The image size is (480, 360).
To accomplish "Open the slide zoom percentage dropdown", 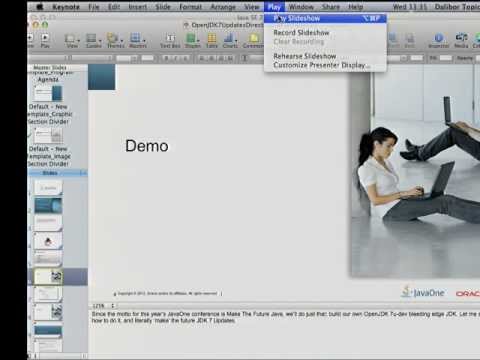I will [x=104, y=306].
